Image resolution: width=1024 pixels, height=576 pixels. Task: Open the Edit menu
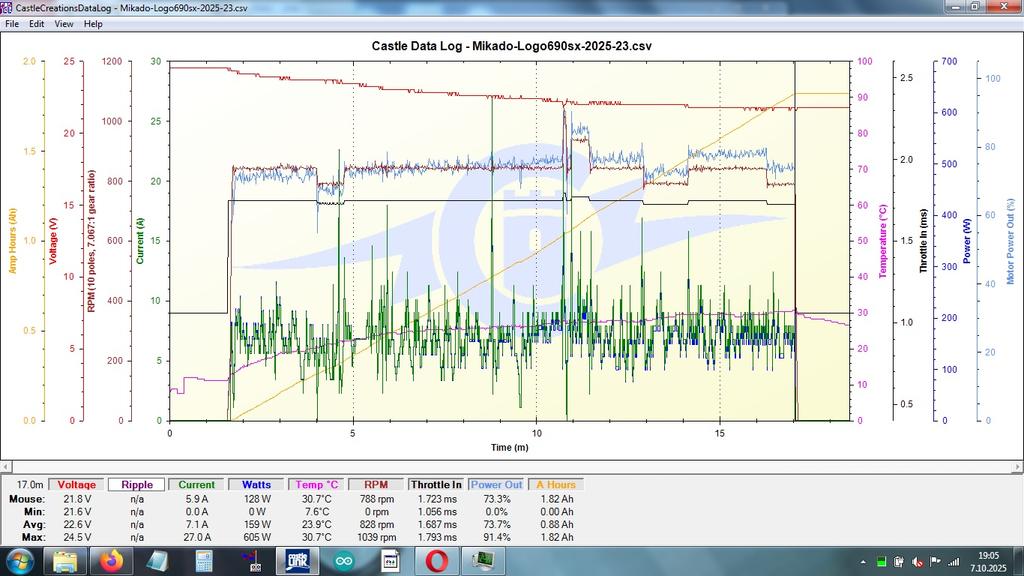36,23
